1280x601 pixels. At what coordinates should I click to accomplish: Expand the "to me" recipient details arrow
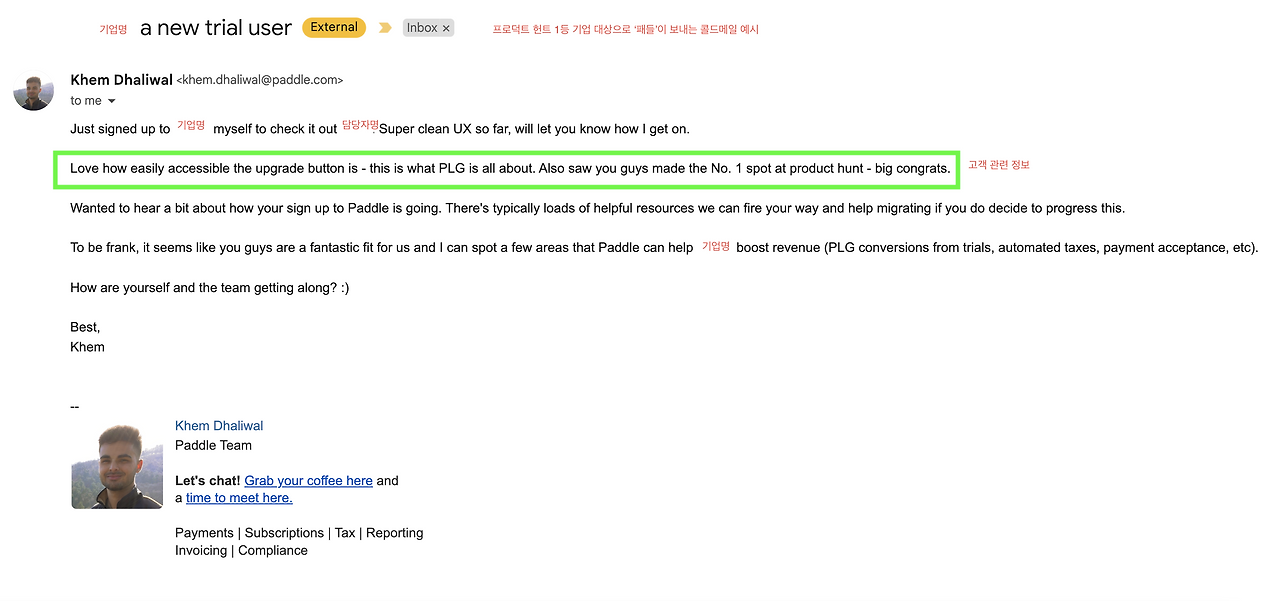[x=111, y=101]
